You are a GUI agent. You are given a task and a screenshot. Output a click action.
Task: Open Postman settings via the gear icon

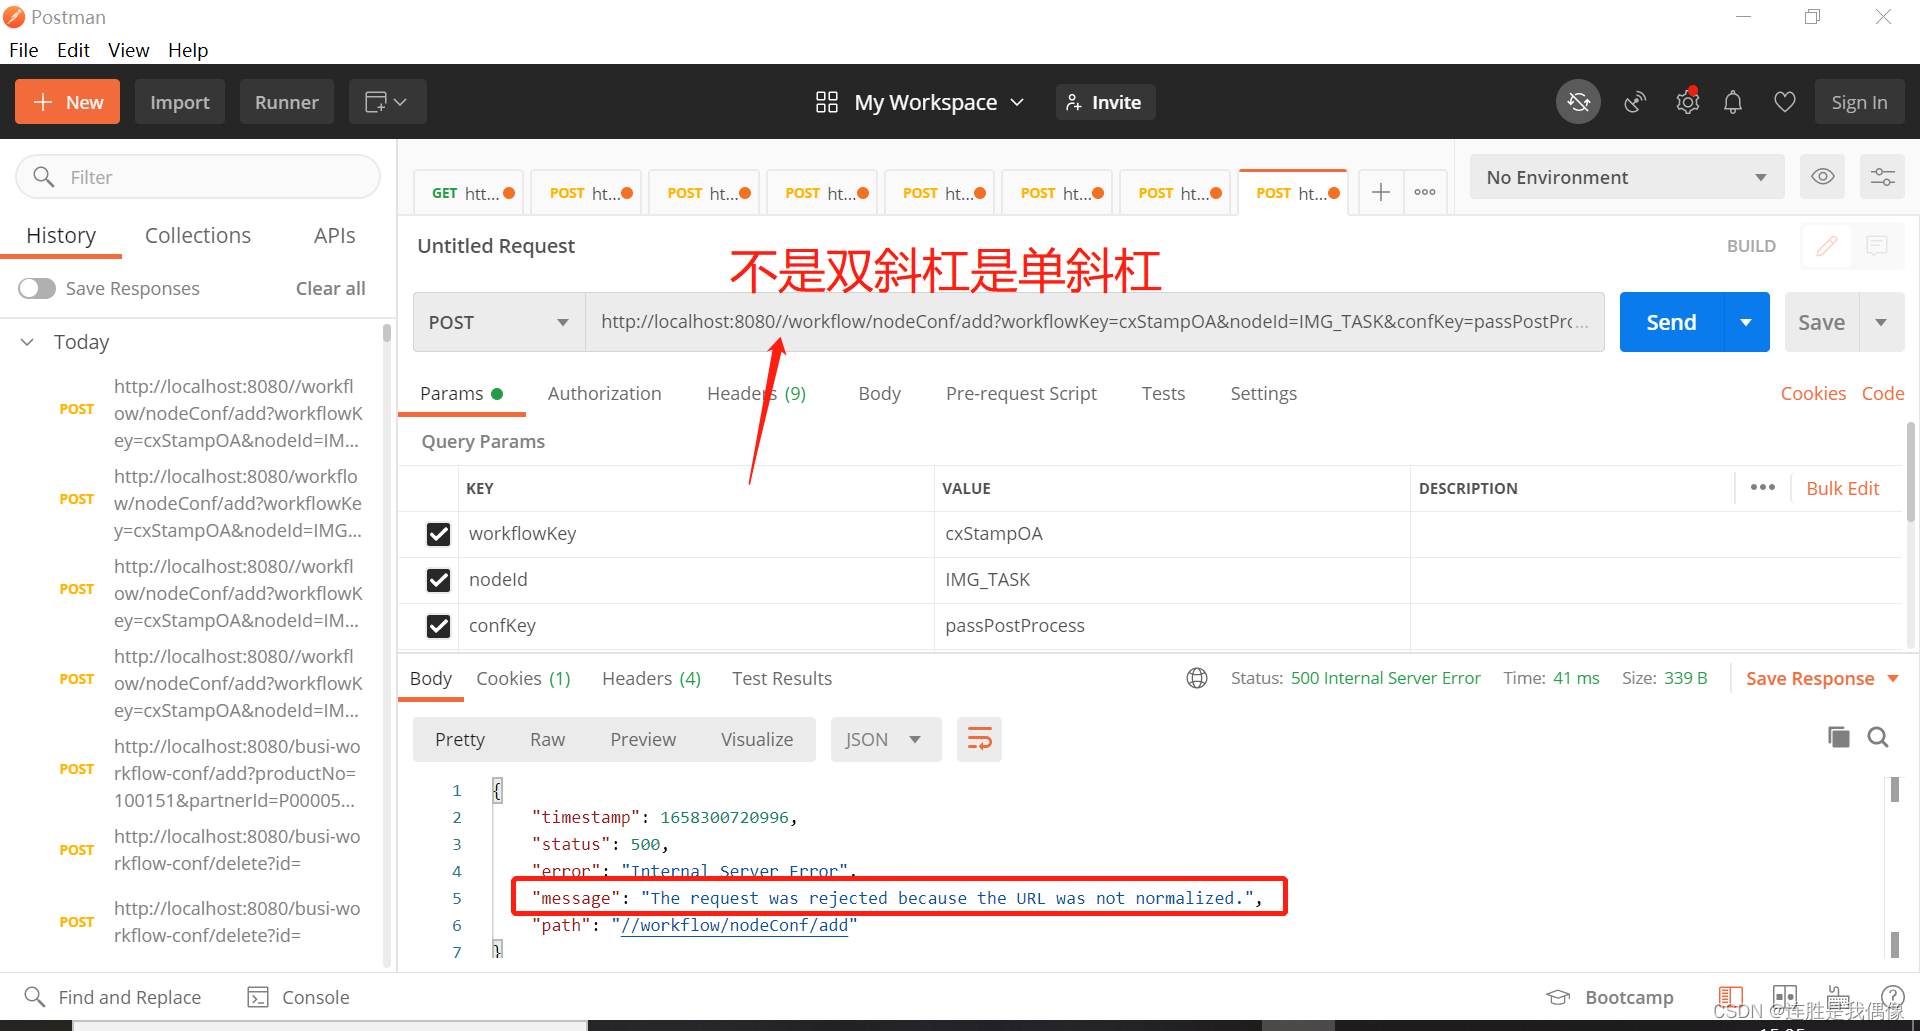pos(1687,101)
